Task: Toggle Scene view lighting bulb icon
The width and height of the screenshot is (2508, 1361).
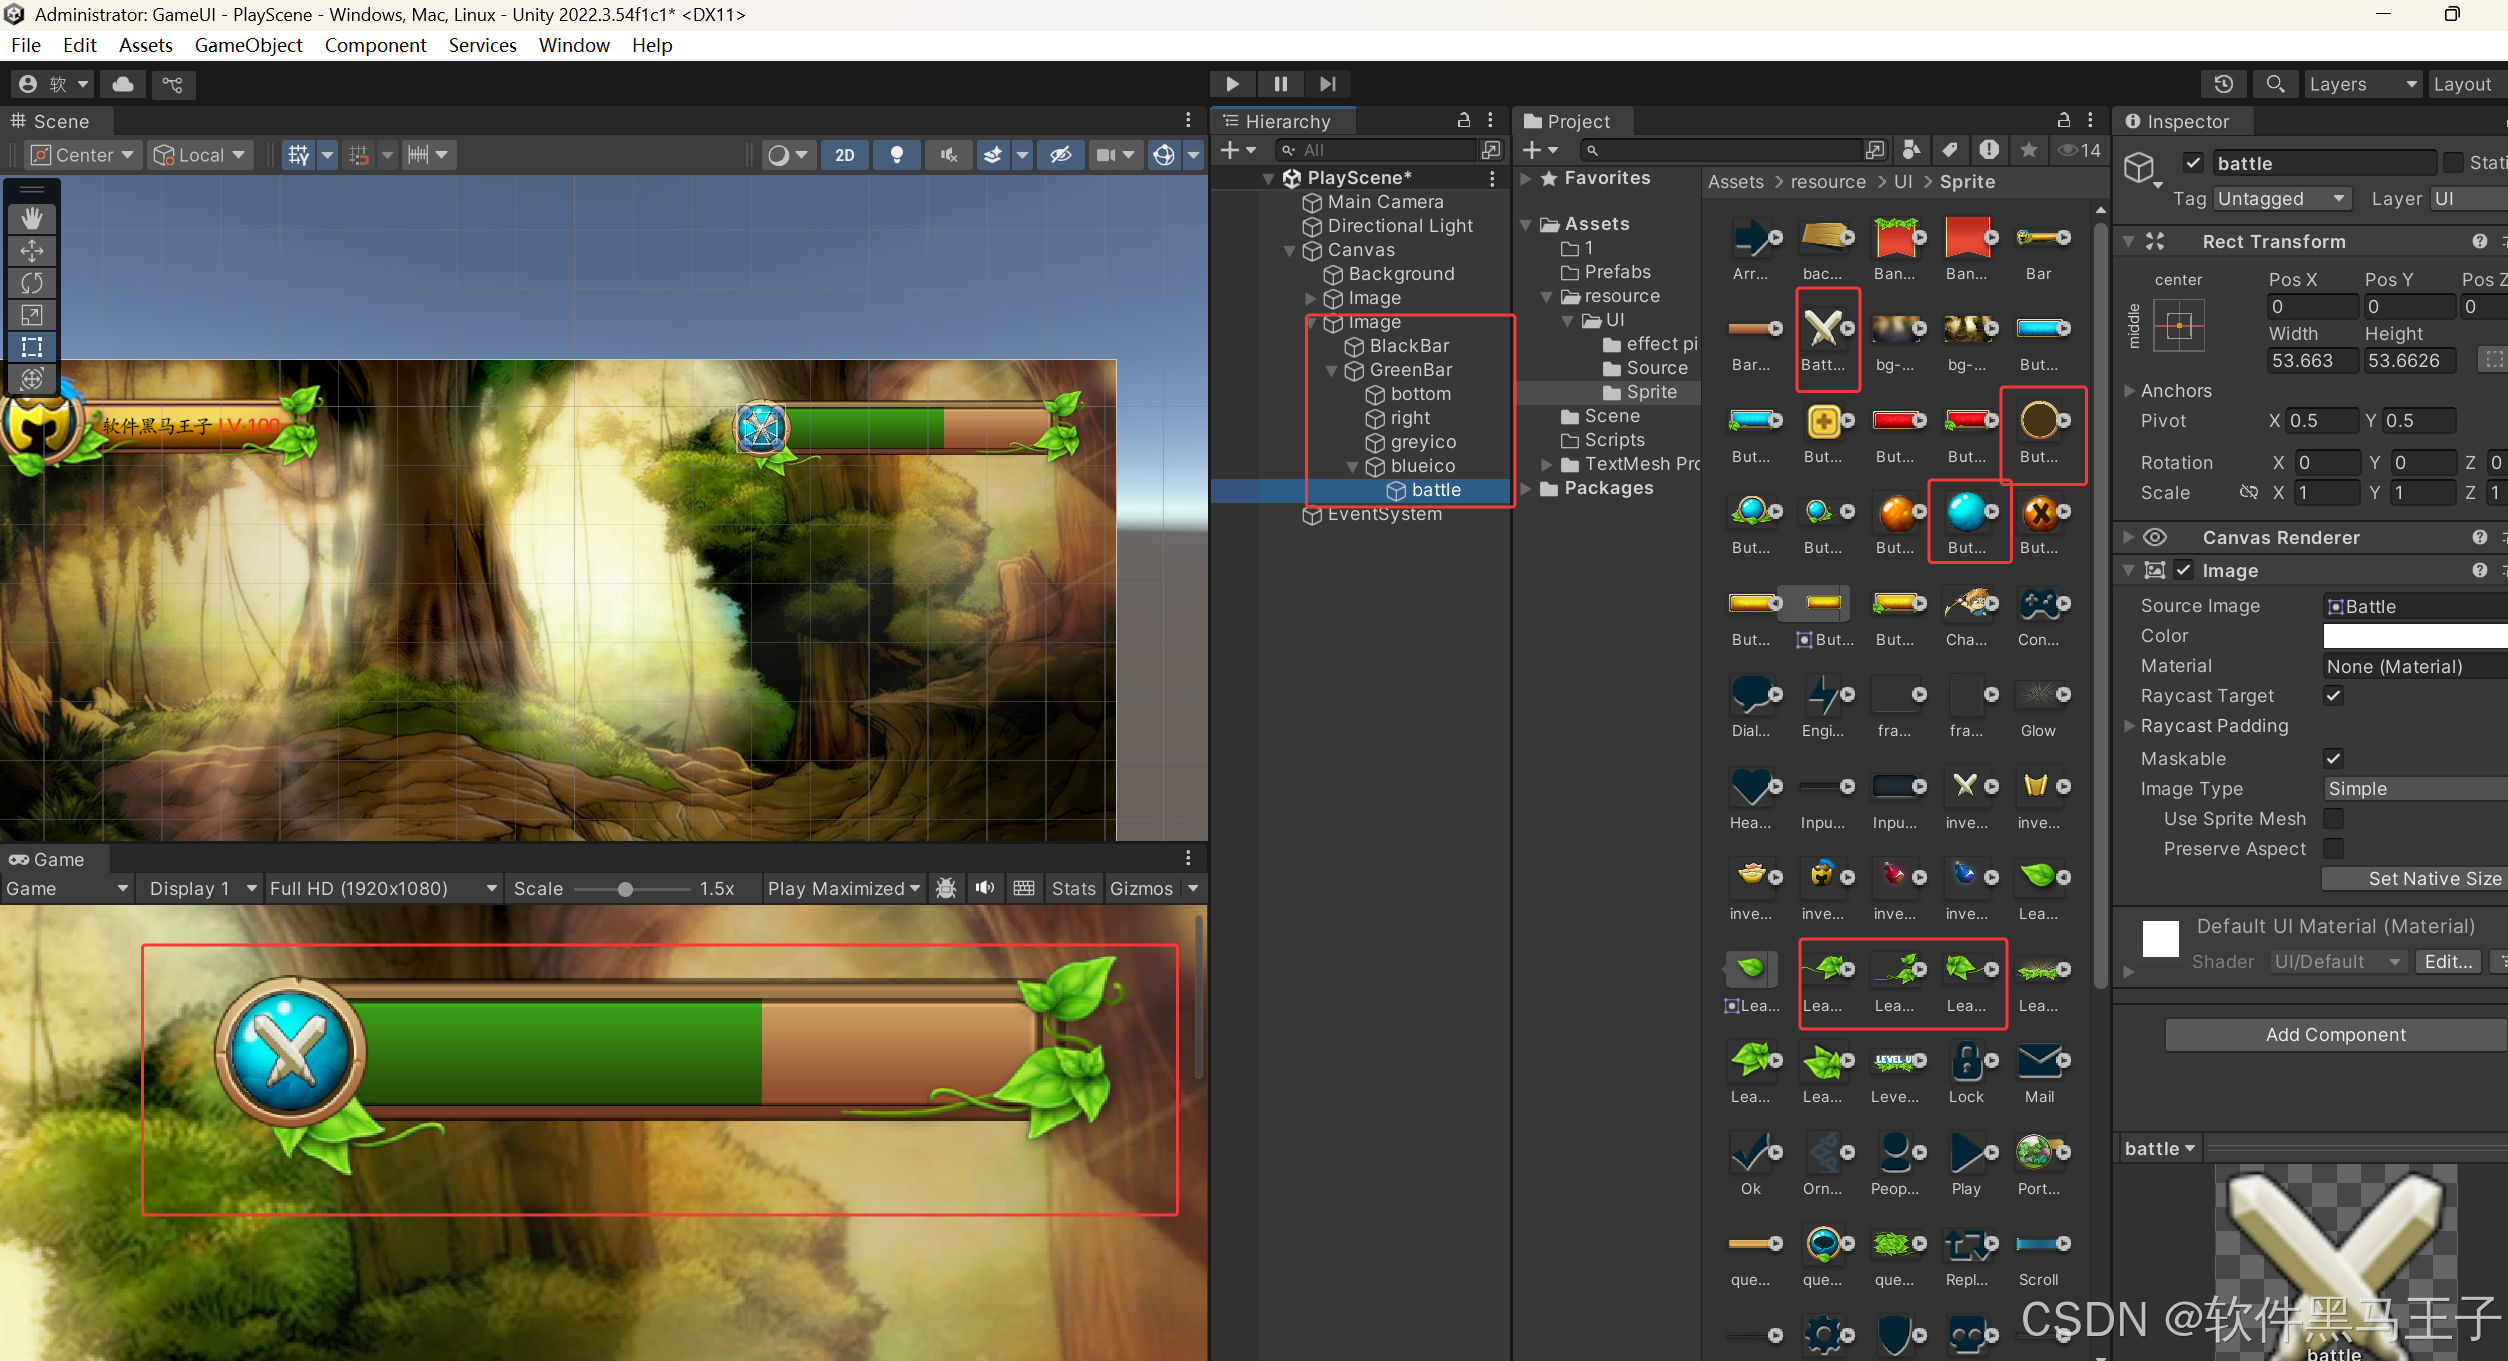Action: 897,155
